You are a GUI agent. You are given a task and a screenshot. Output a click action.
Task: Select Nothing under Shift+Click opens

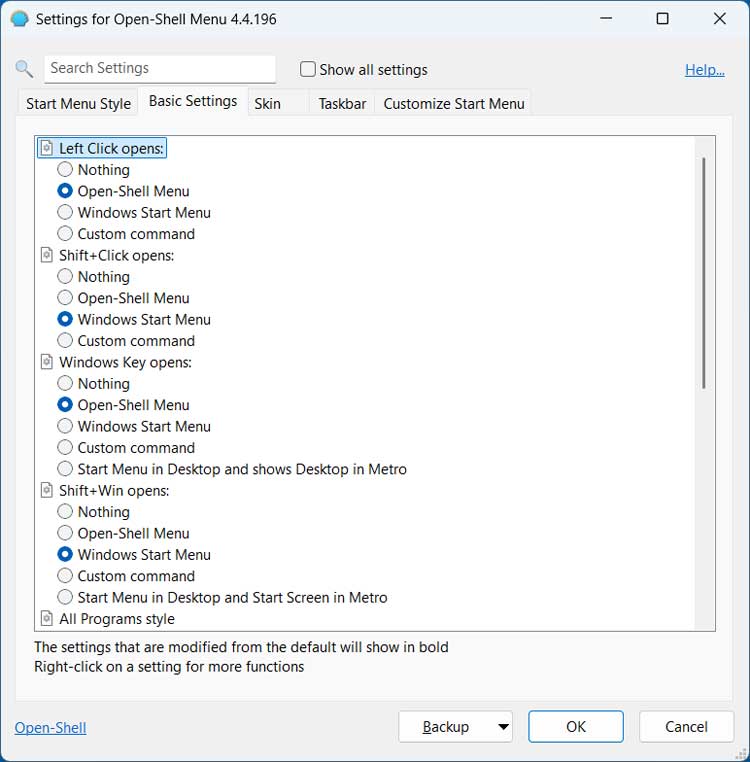tap(65, 276)
